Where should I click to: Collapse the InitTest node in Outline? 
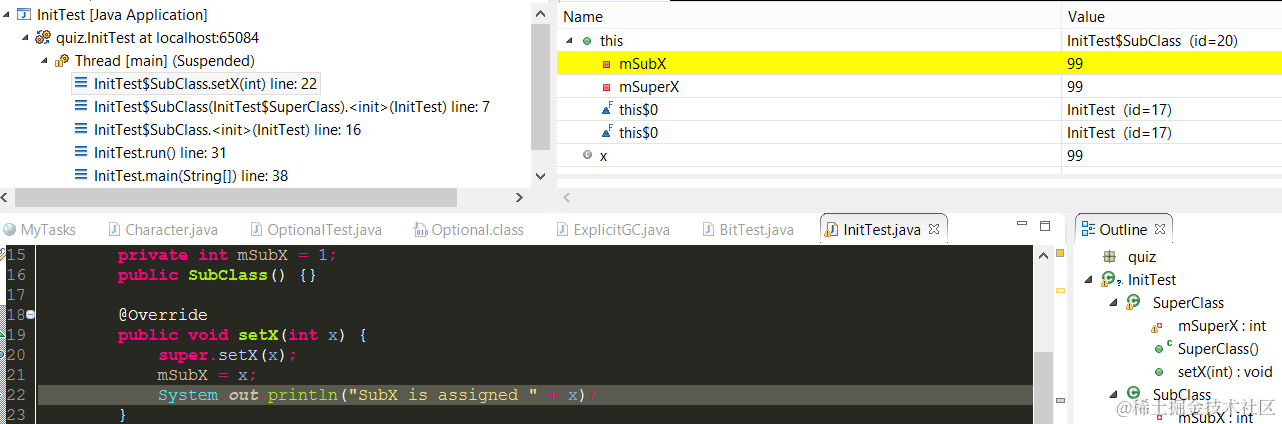[1089, 280]
